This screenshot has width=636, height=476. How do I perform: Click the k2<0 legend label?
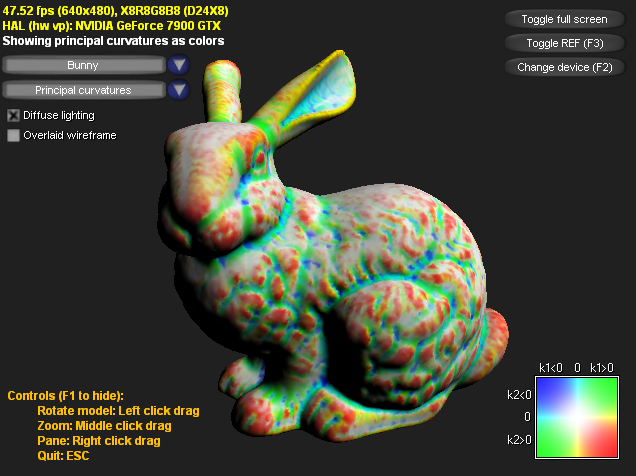point(519,395)
